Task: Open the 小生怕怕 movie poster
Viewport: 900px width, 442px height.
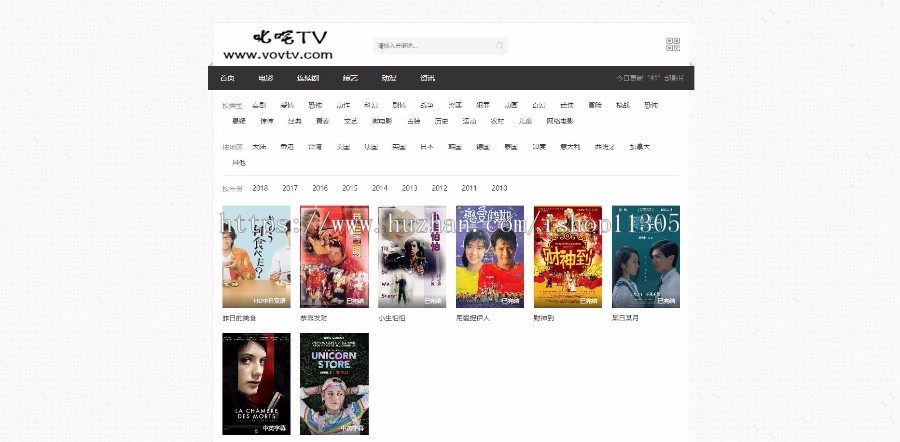Action: (x=412, y=257)
